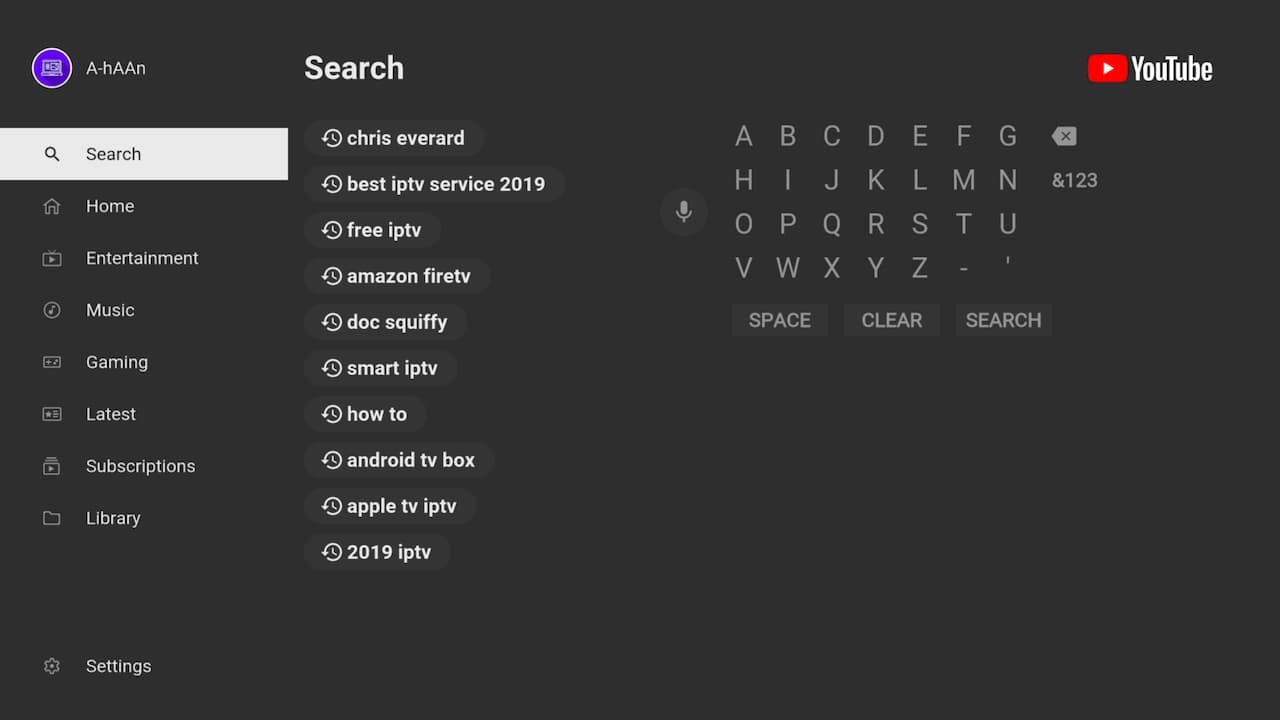Click the microphone voice search icon

(x=684, y=212)
